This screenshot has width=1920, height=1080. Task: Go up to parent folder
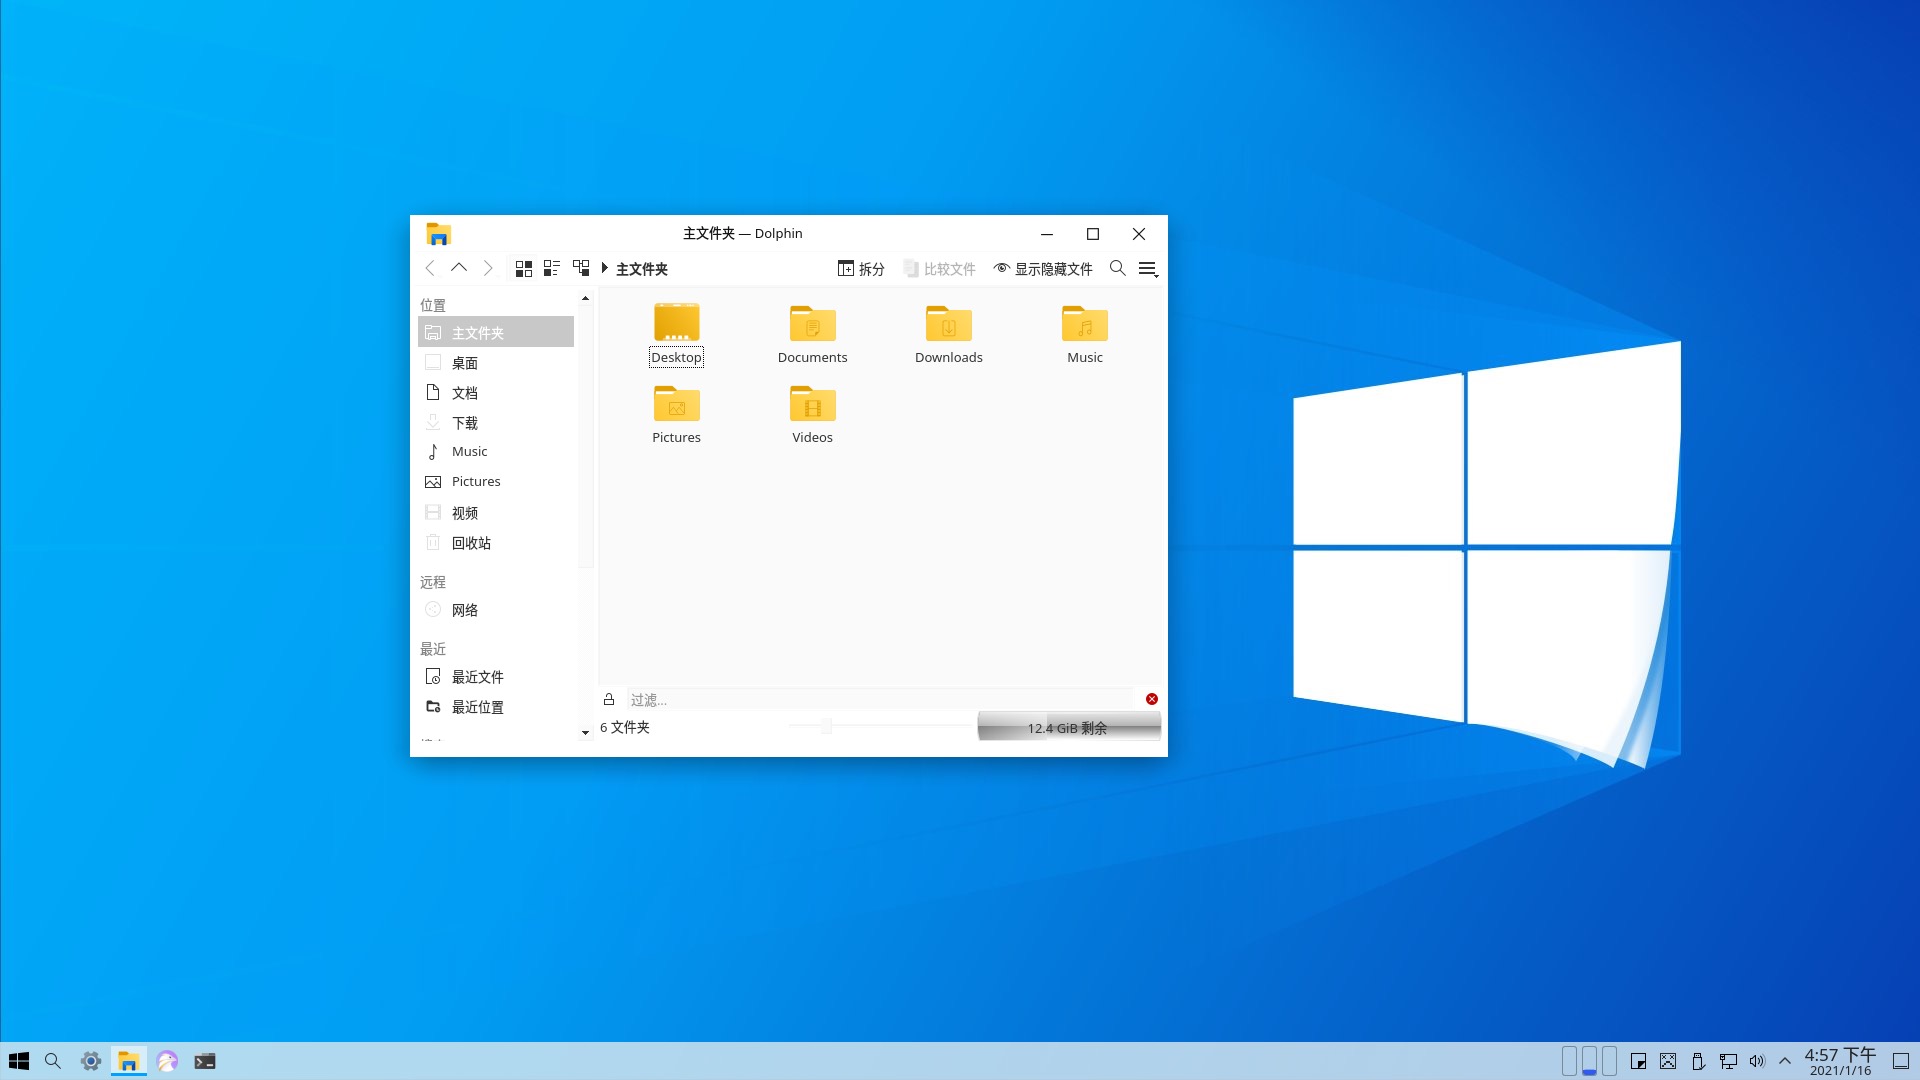click(459, 268)
